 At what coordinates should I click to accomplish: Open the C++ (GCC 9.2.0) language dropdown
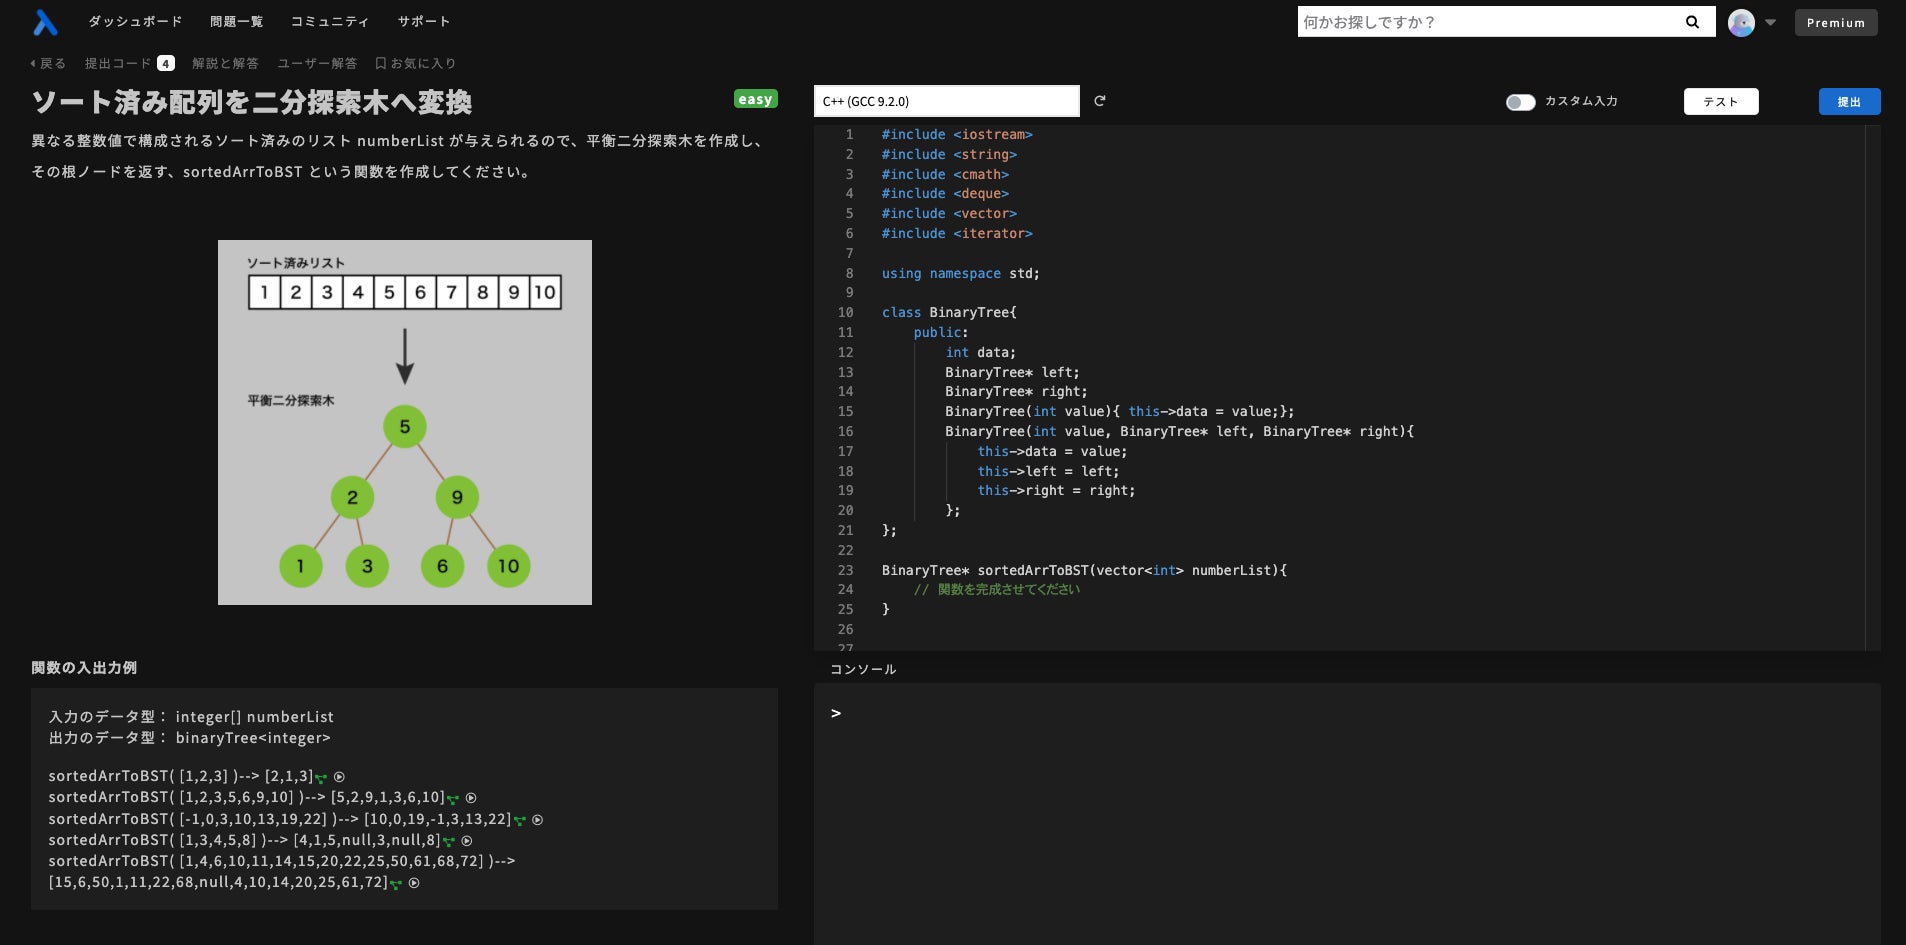[x=947, y=101]
